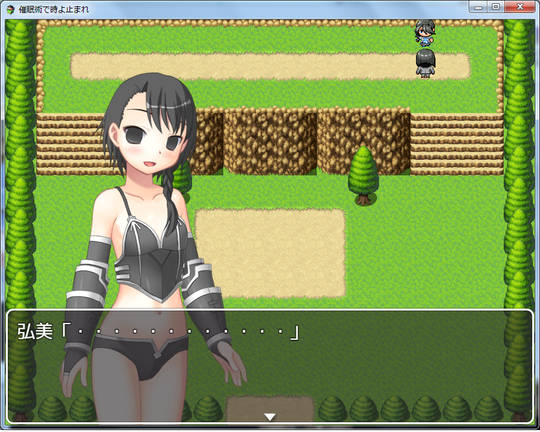Maximize the game window

tap(496, 7)
